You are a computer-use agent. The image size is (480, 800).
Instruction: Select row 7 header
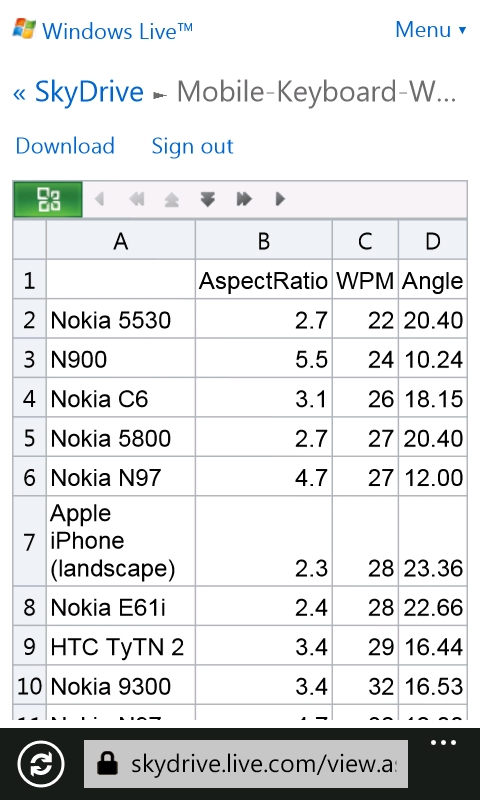(30, 541)
